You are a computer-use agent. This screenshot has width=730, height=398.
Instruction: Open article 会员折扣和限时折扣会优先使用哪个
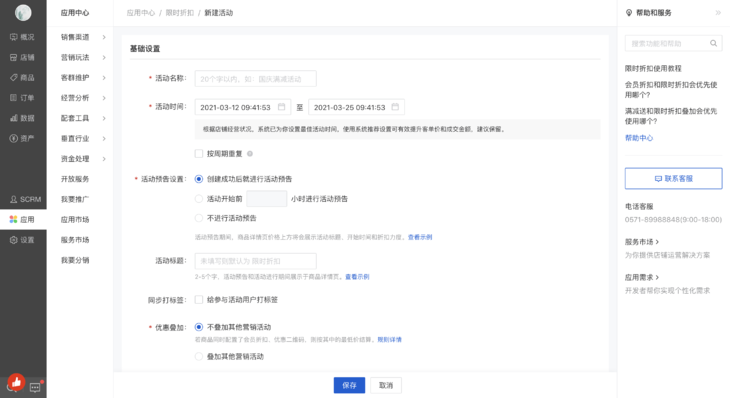[671, 90]
